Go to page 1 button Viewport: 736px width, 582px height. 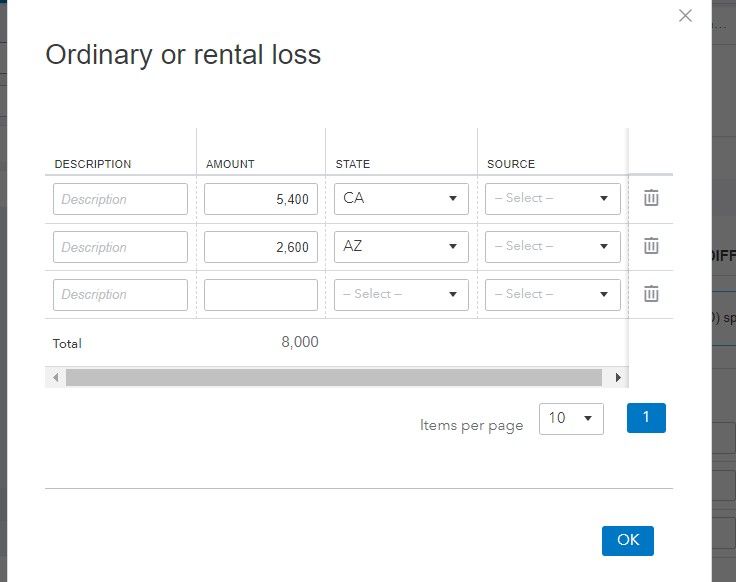pos(646,418)
